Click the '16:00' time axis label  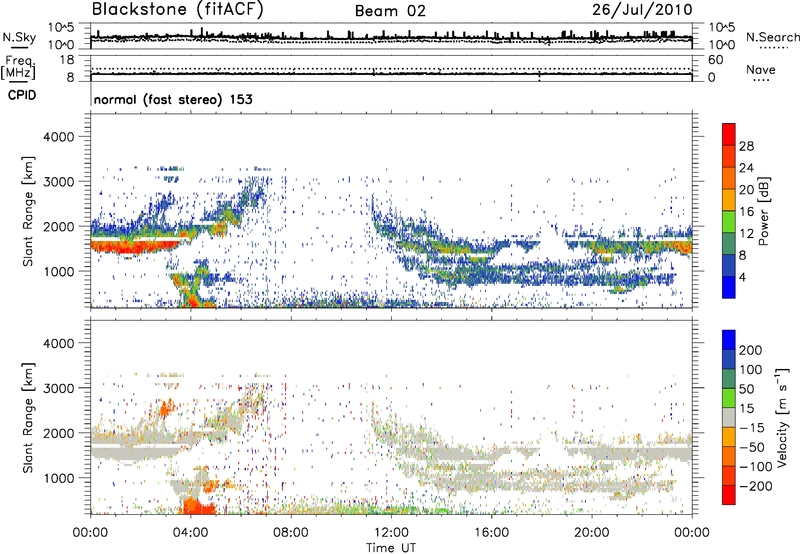(x=491, y=533)
